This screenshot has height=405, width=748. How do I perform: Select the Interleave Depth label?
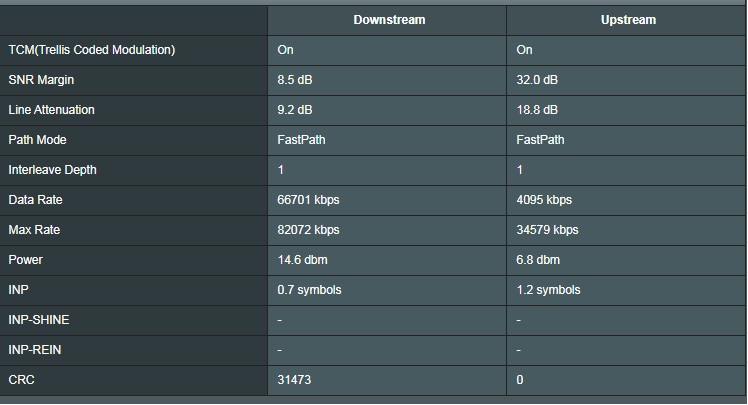click(x=52, y=170)
